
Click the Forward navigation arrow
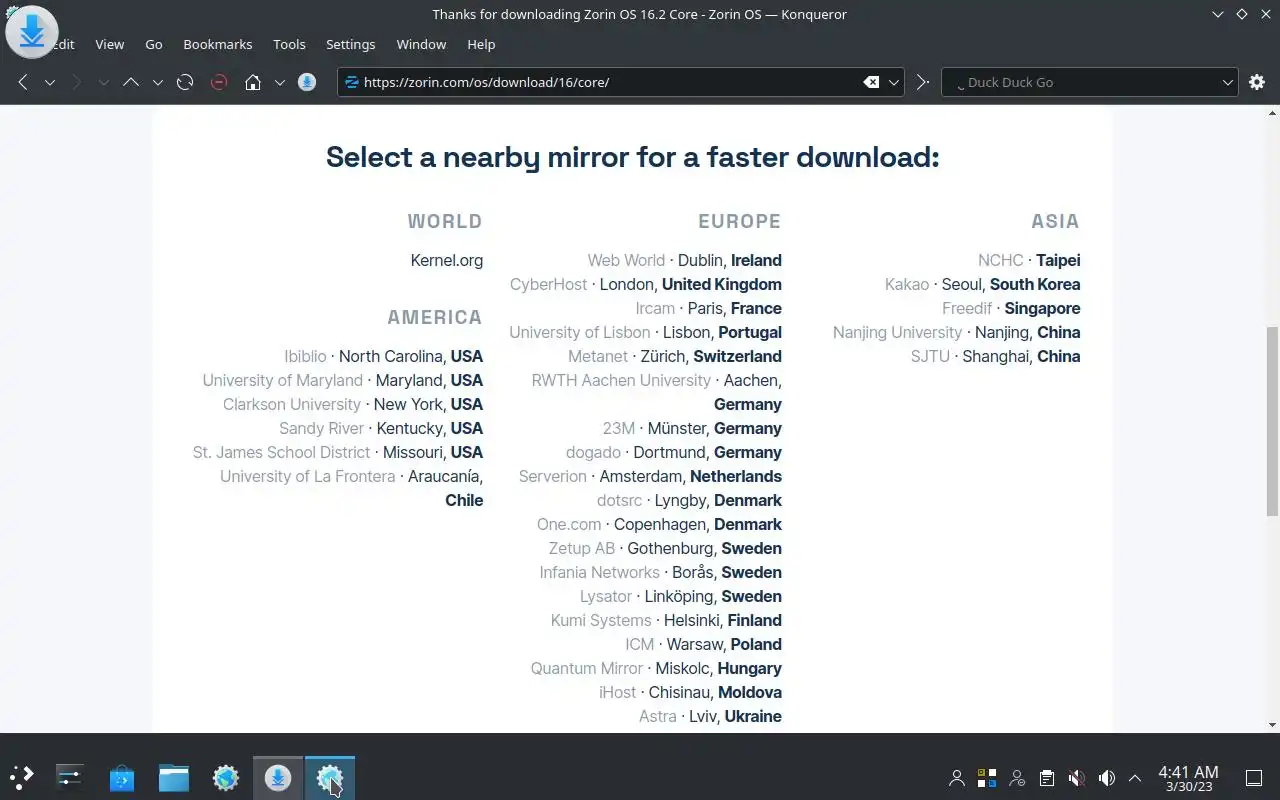tap(76, 82)
